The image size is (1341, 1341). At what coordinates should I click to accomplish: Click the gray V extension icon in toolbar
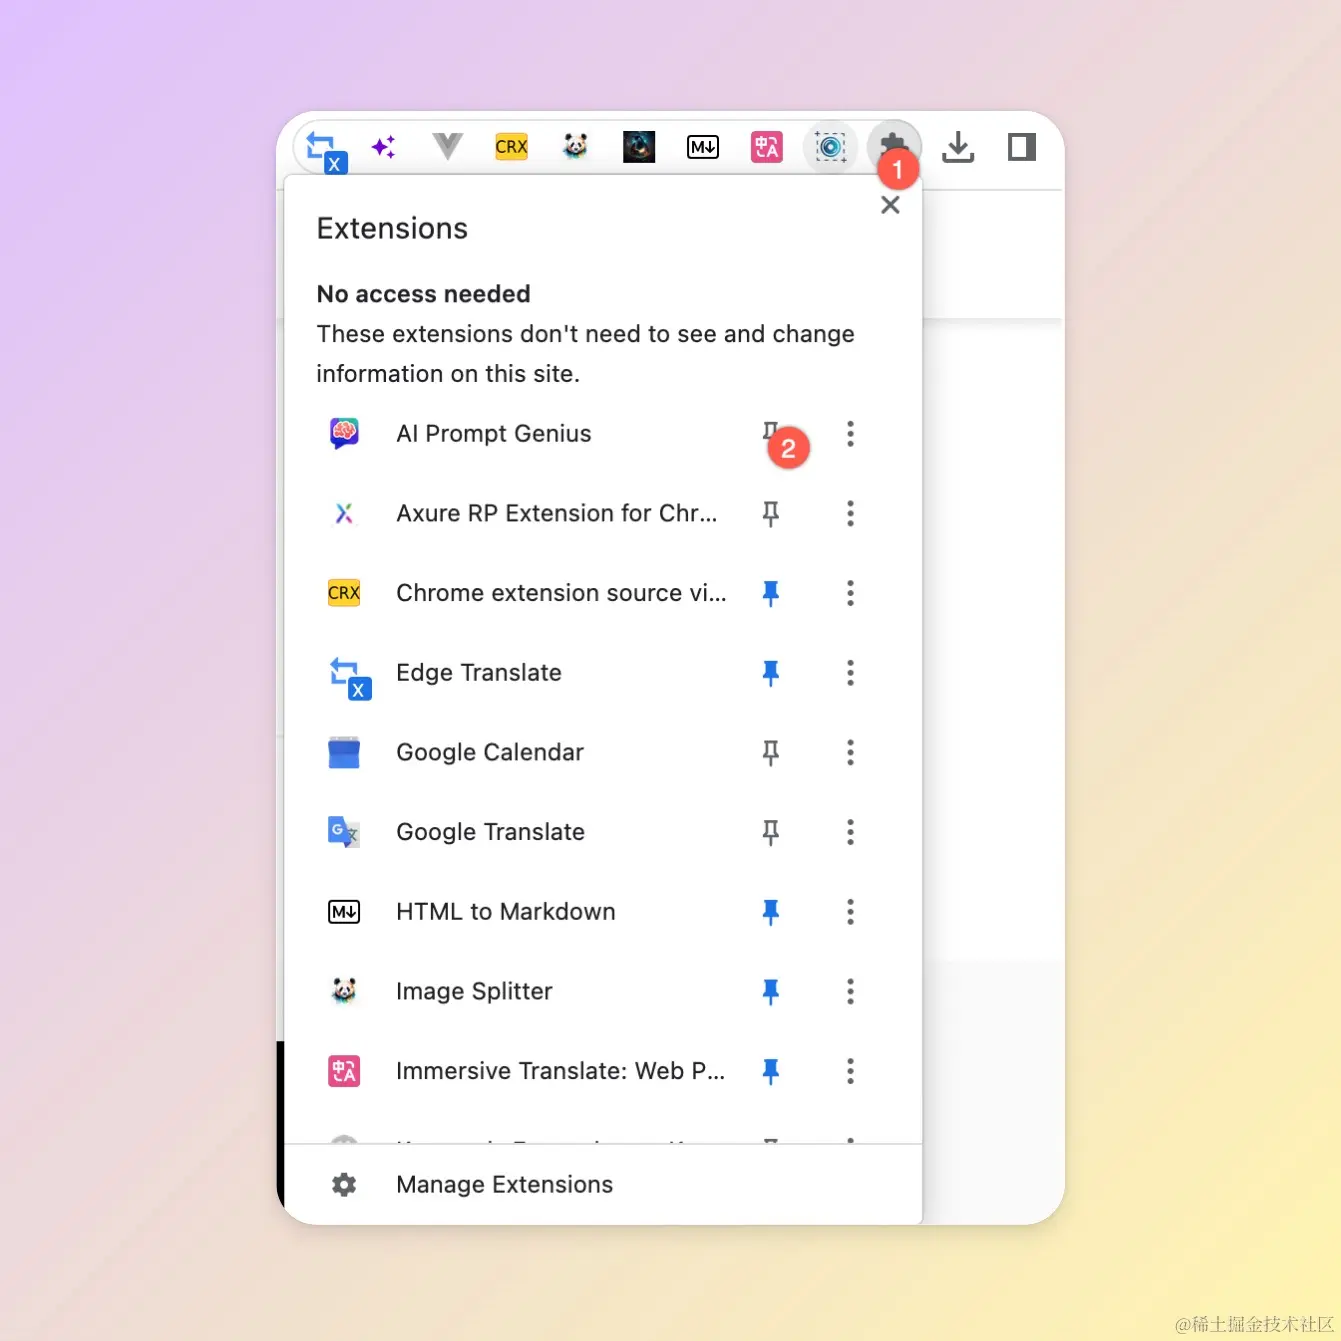(447, 146)
